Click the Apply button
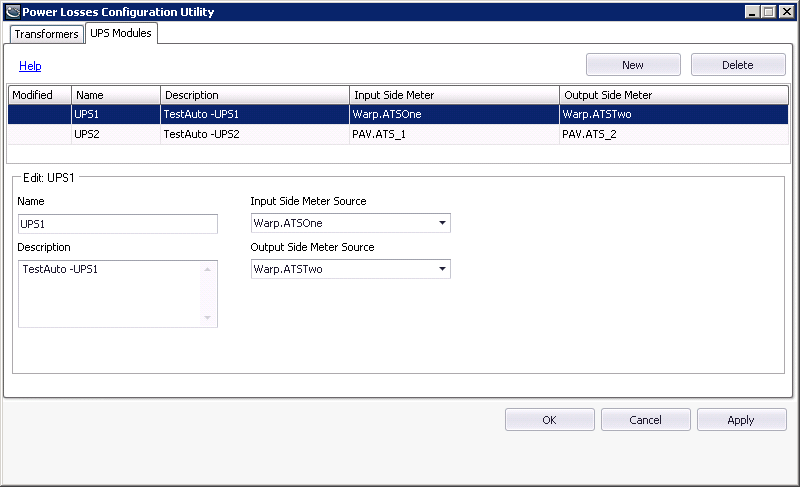This screenshot has width=800, height=487. [741, 420]
